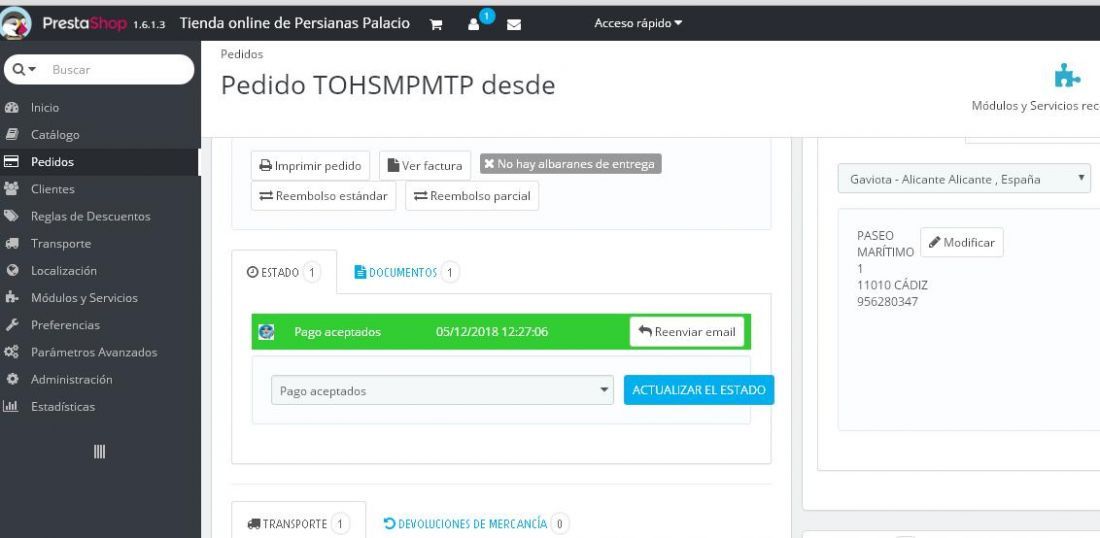
Task: Go to Catálogo in the sidebar
Action: click(x=55, y=135)
